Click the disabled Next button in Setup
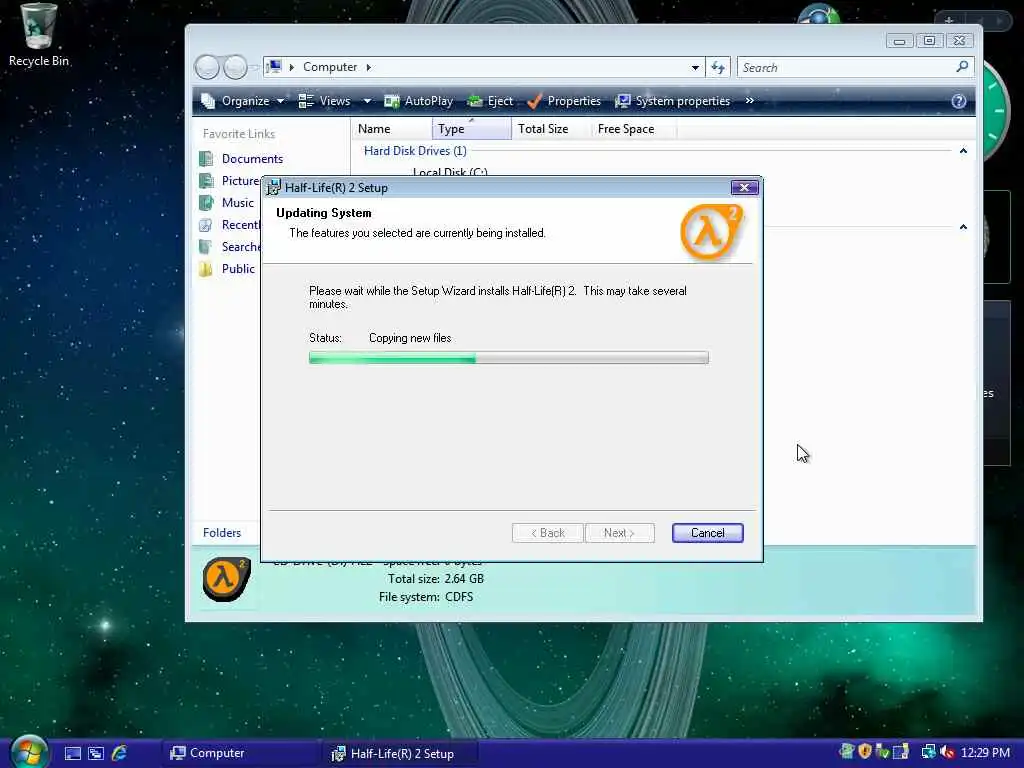Screen dimensions: 1024x768 [619, 533]
